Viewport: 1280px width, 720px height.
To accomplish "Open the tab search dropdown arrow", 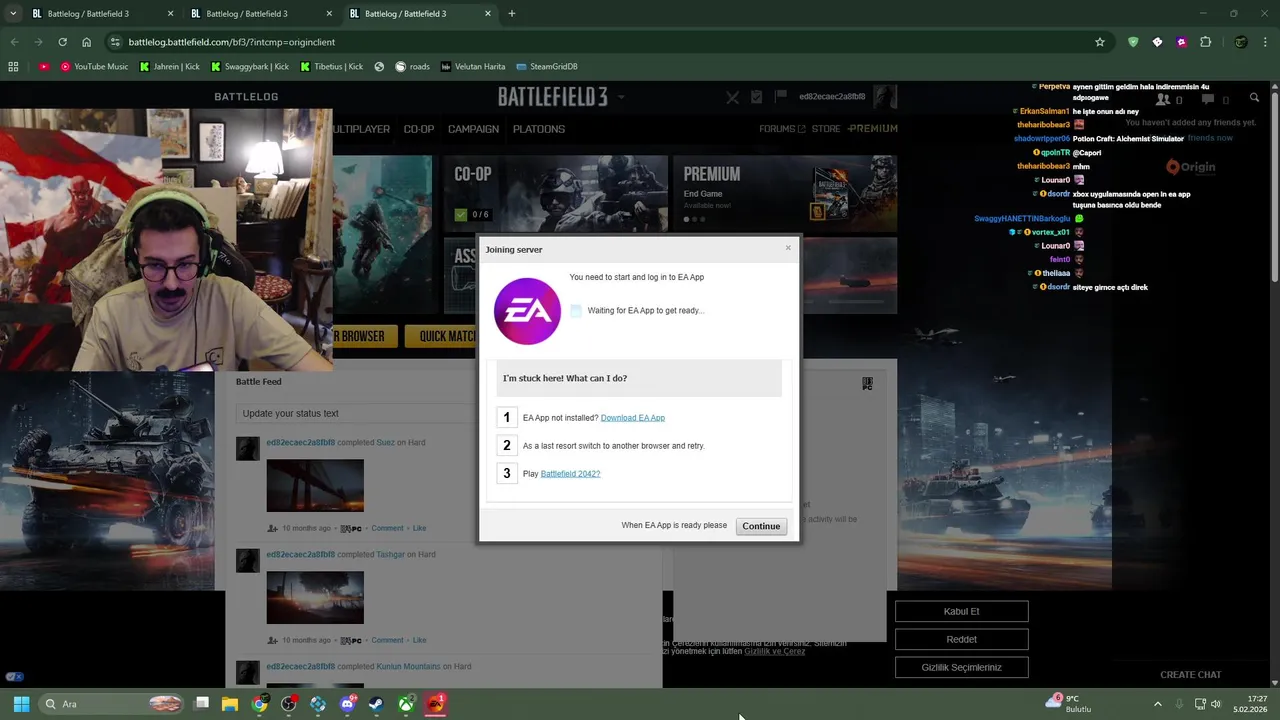I will (x=13, y=14).
